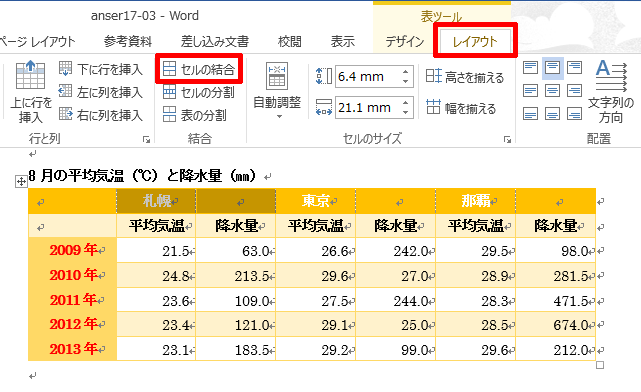Click the 2010 年 row label
The width and height of the screenshot is (641, 392).
click(73, 275)
